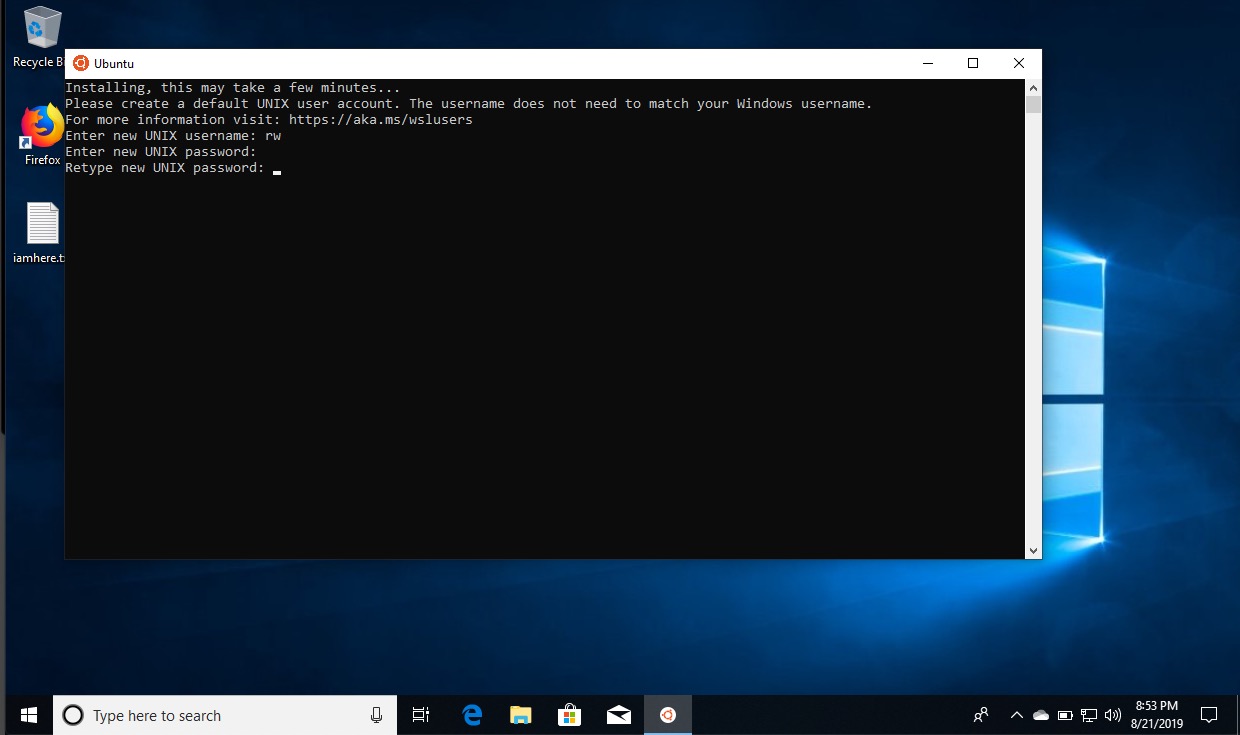Image resolution: width=1240 pixels, height=735 pixels.
Task: Click the terminal scrollbar up arrow
Action: point(1033,88)
